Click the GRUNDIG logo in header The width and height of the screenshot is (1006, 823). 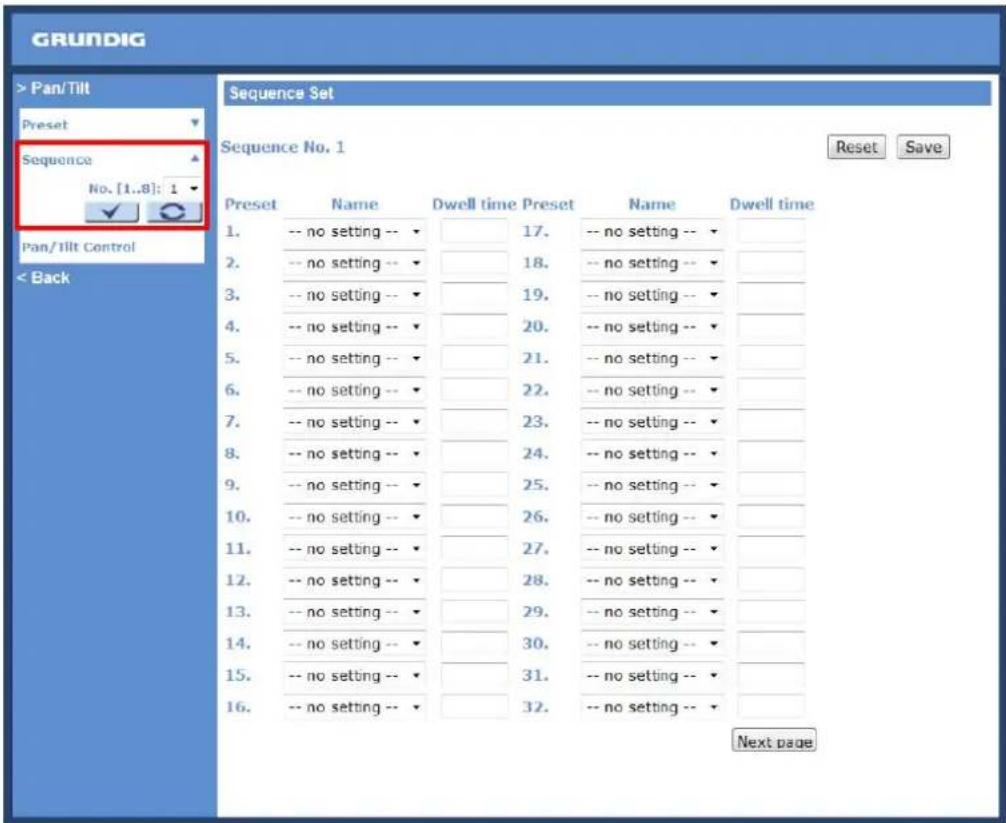(x=89, y=40)
